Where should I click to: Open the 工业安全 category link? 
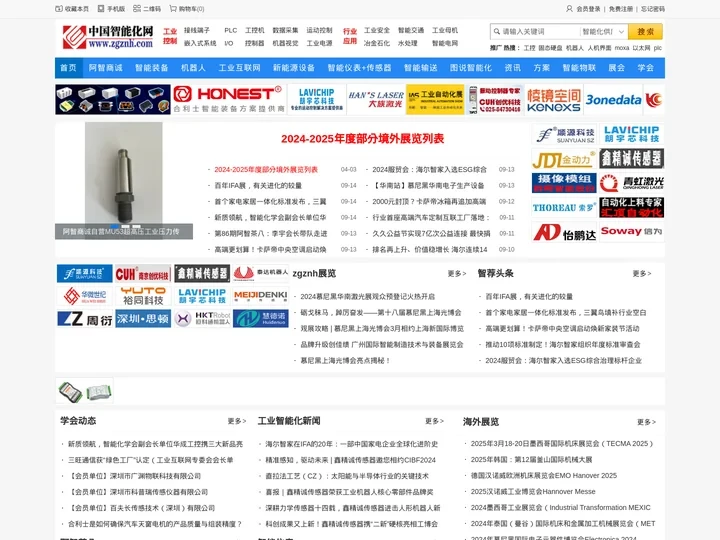click(x=377, y=30)
